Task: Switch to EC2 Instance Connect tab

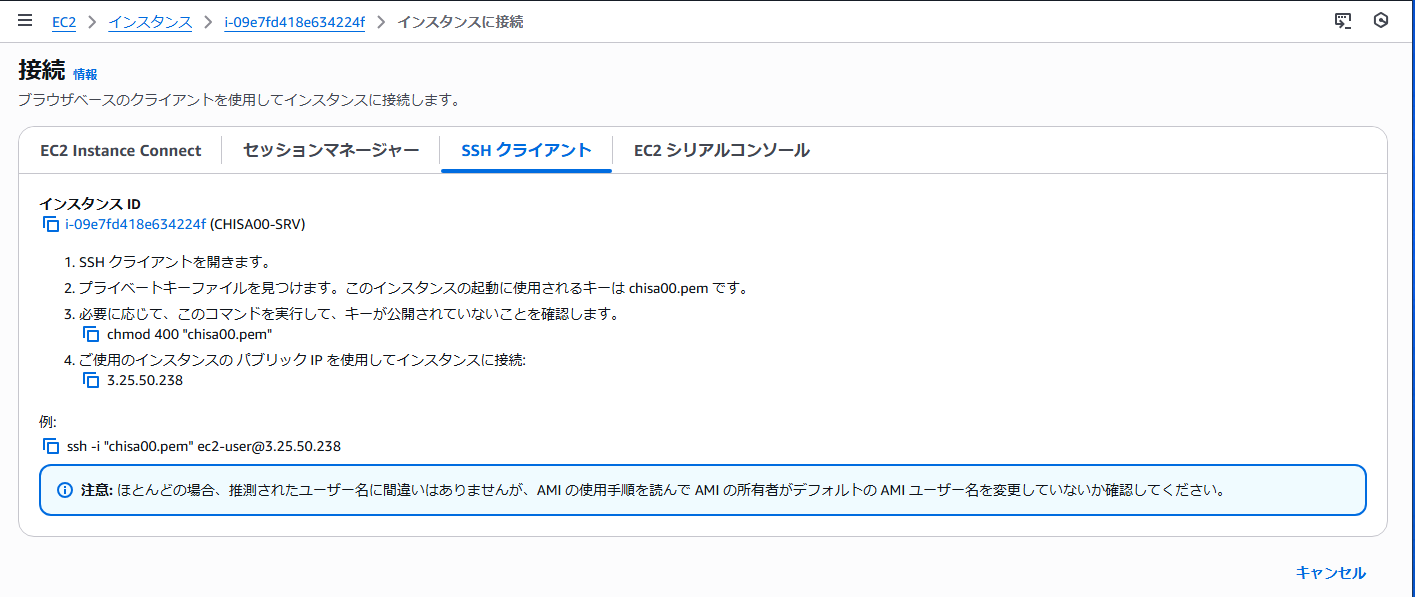Action: [x=121, y=151]
